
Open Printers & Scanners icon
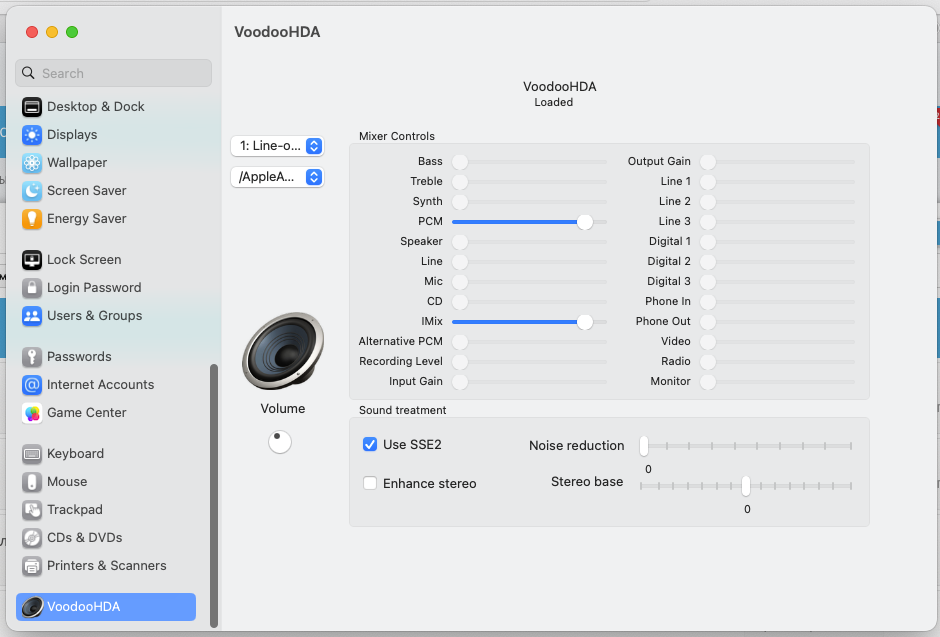(x=32, y=566)
